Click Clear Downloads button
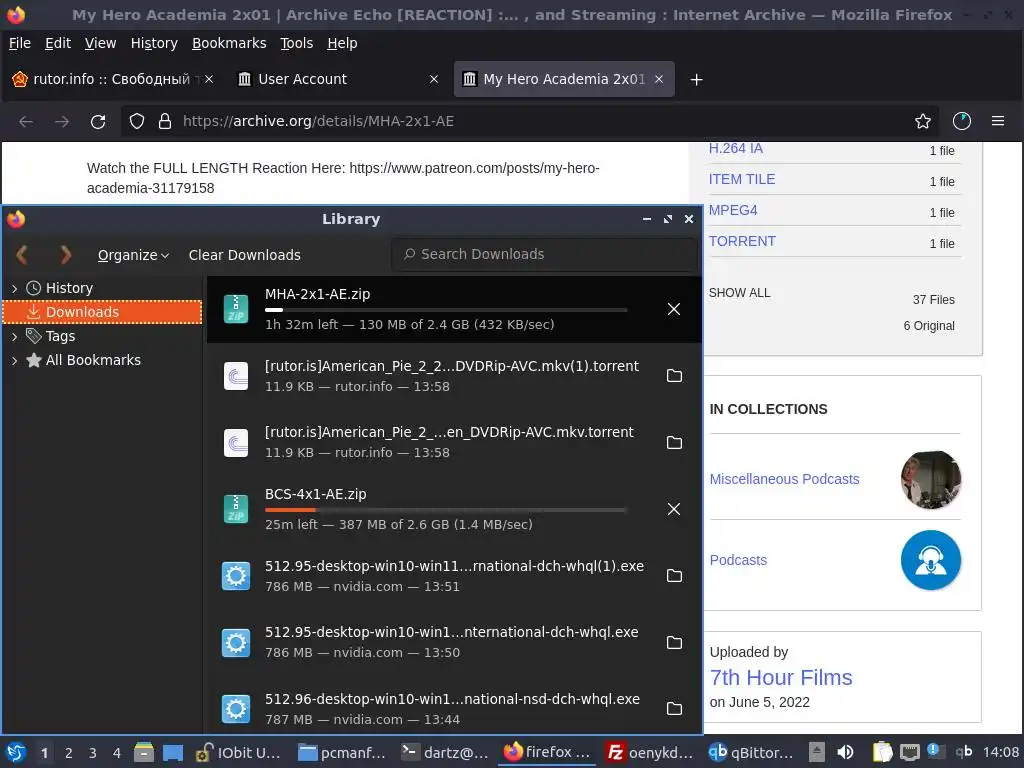Screen dimensions: 1024x768 tap(245, 255)
